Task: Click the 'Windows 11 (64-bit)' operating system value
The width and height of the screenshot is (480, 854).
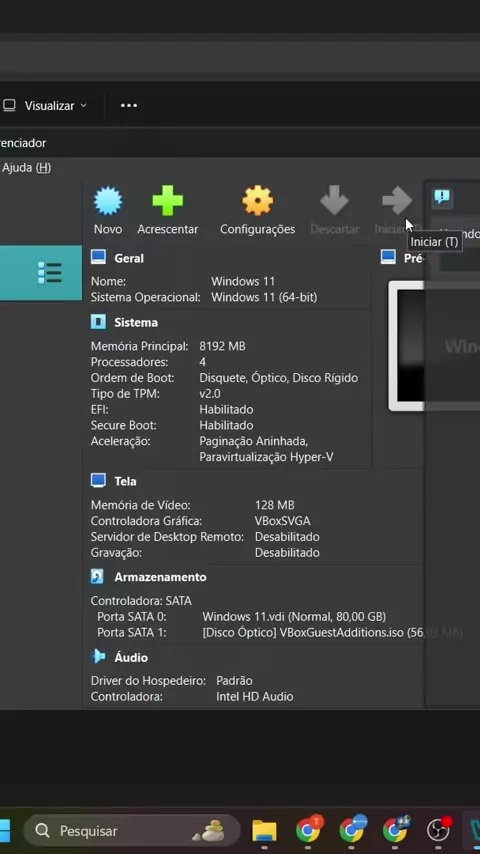Action: [x=264, y=297]
